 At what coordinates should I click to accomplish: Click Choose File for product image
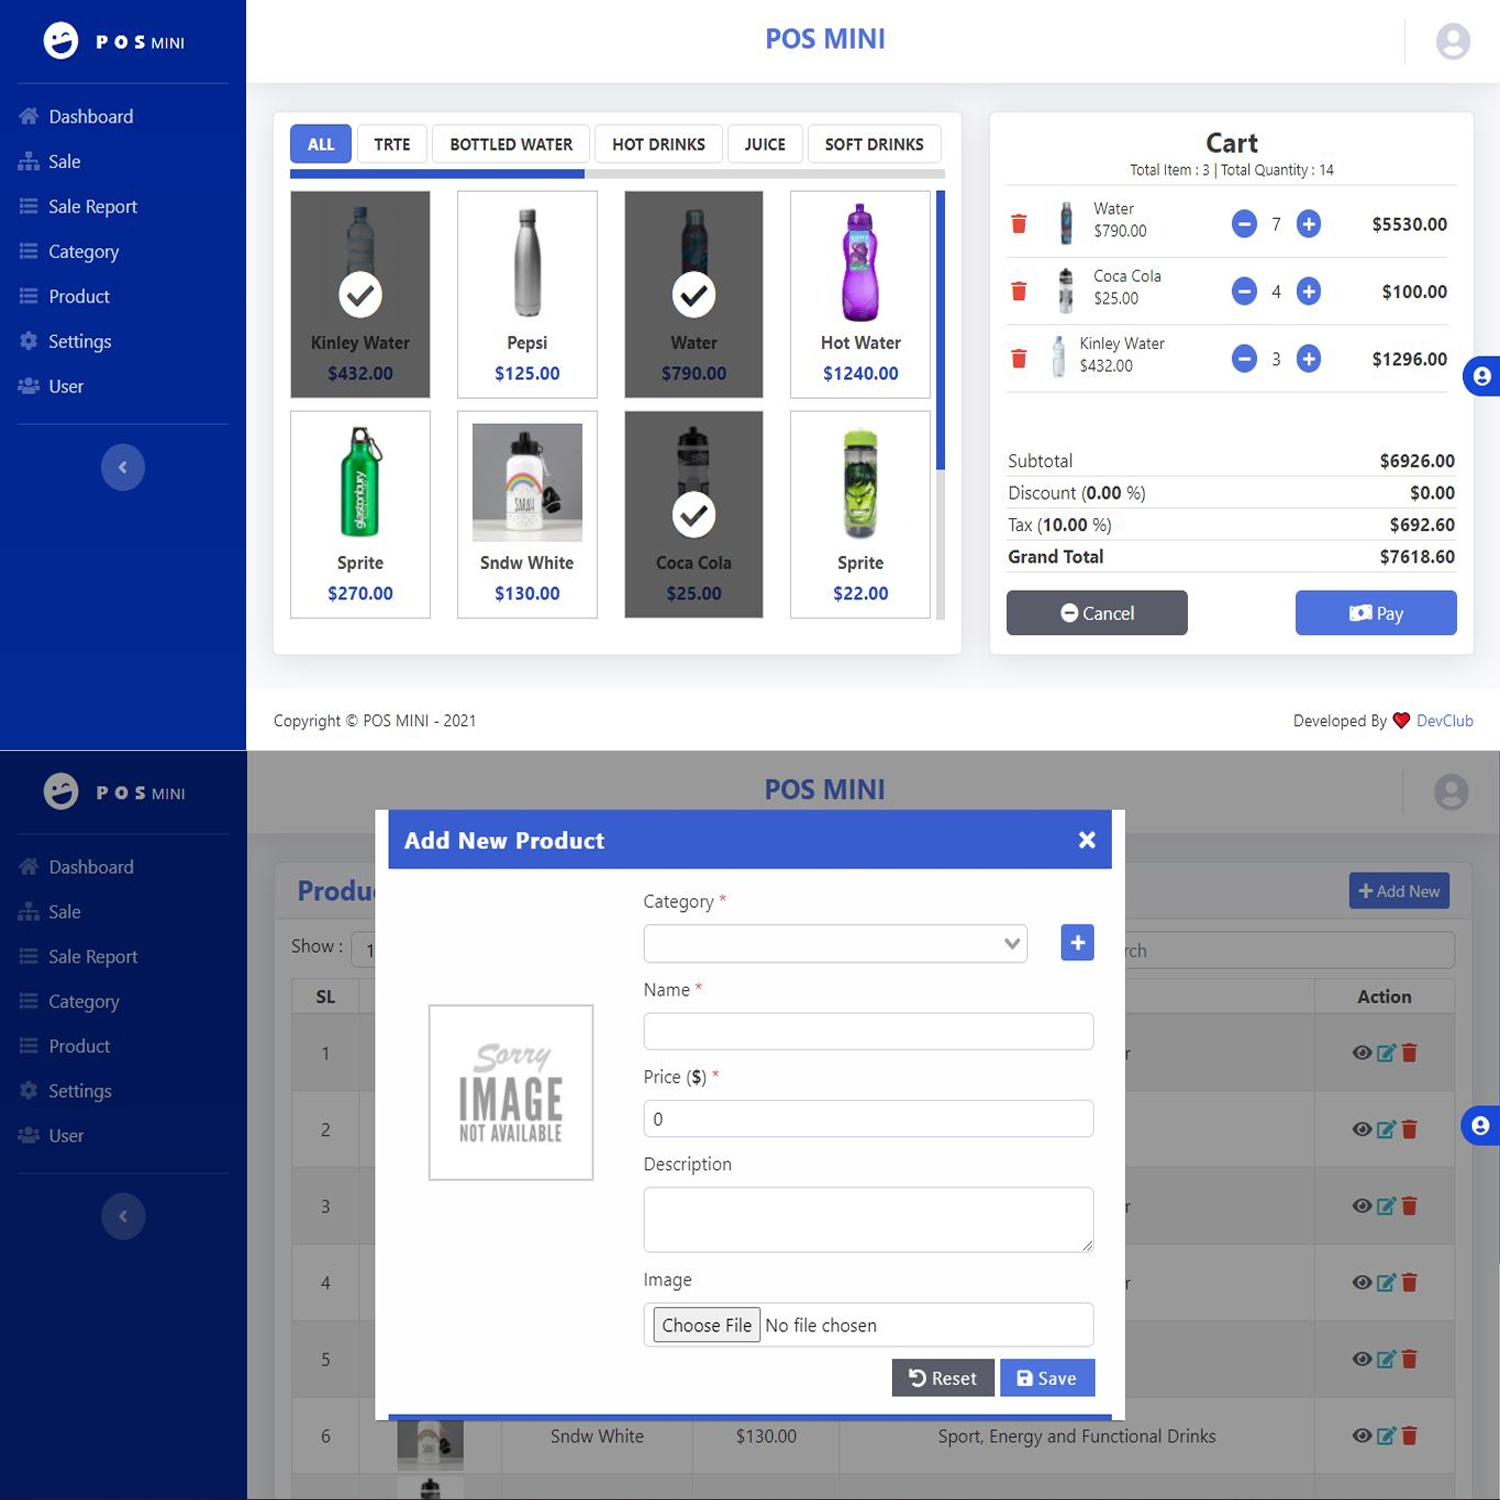(706, 1325)
